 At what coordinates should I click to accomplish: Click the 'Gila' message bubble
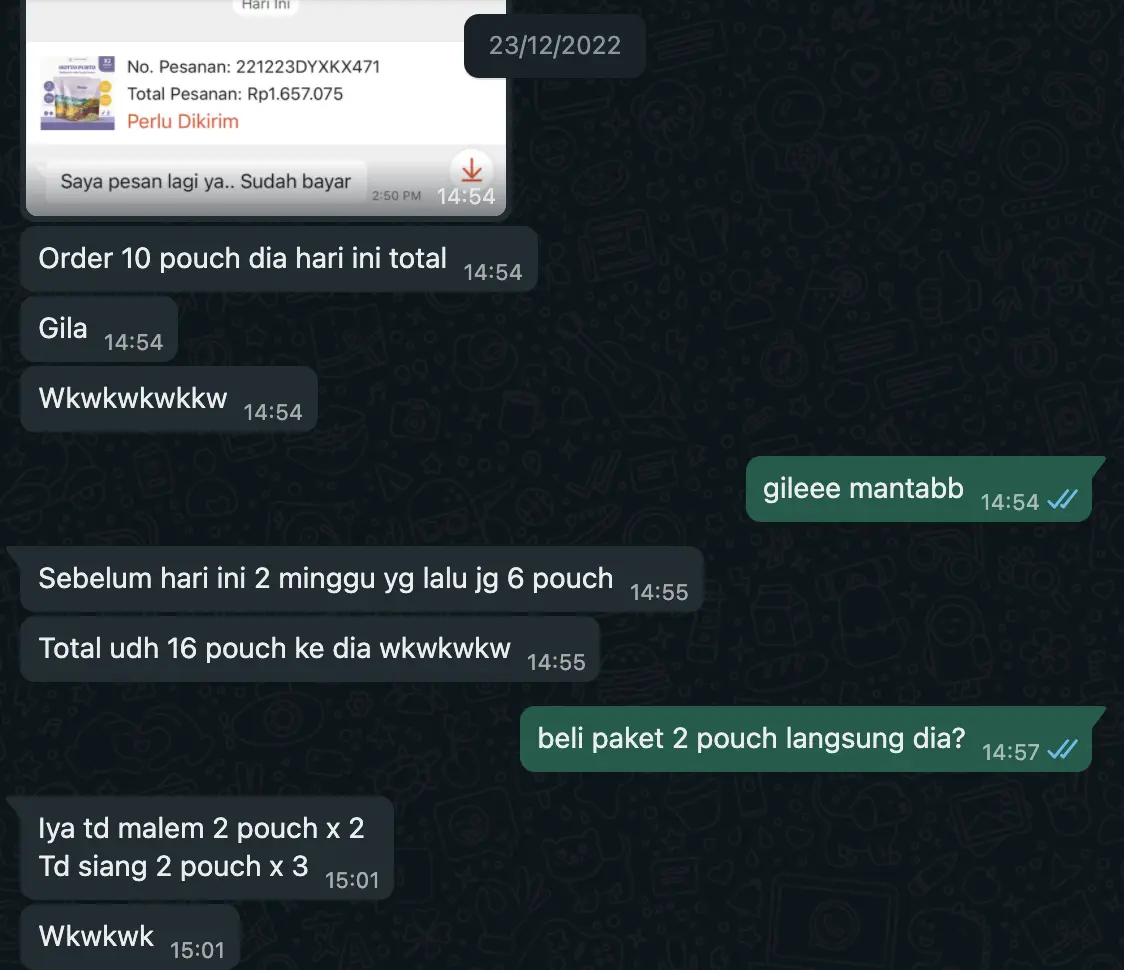pyautogui.click(x=99, y=329)
